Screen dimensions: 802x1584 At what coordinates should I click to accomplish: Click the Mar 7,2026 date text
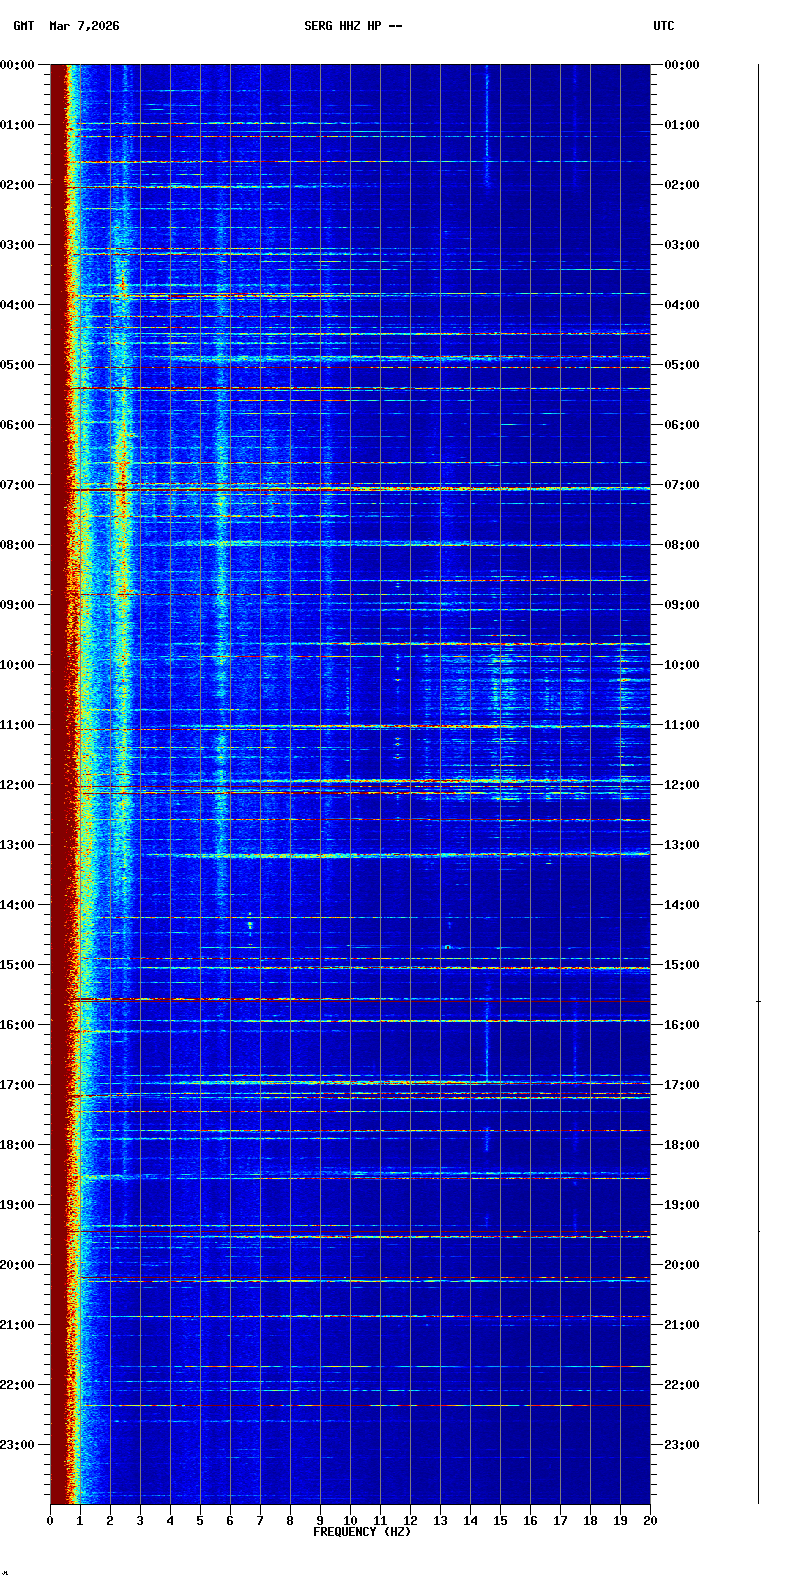click(x=84, y=26)
